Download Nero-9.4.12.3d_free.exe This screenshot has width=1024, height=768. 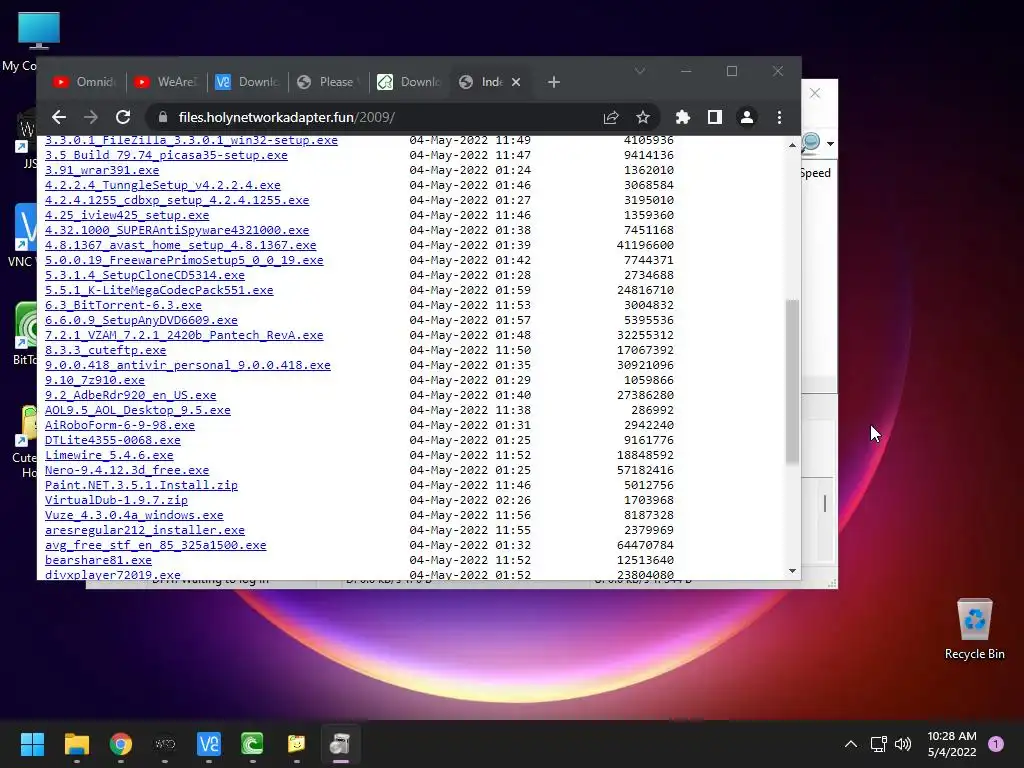tap(127, 471)
